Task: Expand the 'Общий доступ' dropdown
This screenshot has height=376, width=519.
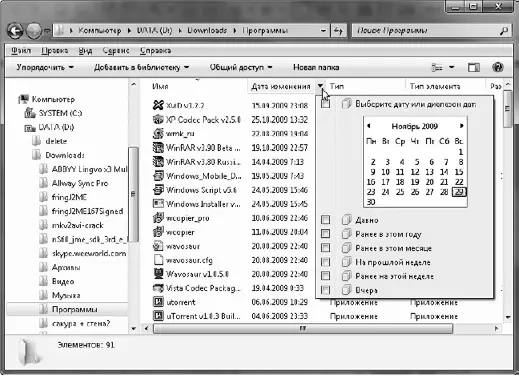Action: tap(241, 67)
